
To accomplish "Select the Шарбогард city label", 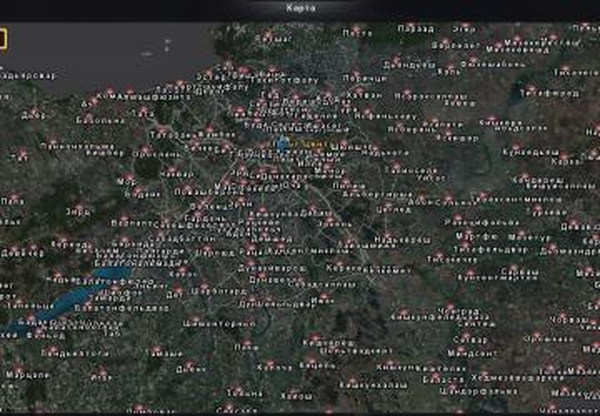I will pyautogui.click(x=218, y=291).
